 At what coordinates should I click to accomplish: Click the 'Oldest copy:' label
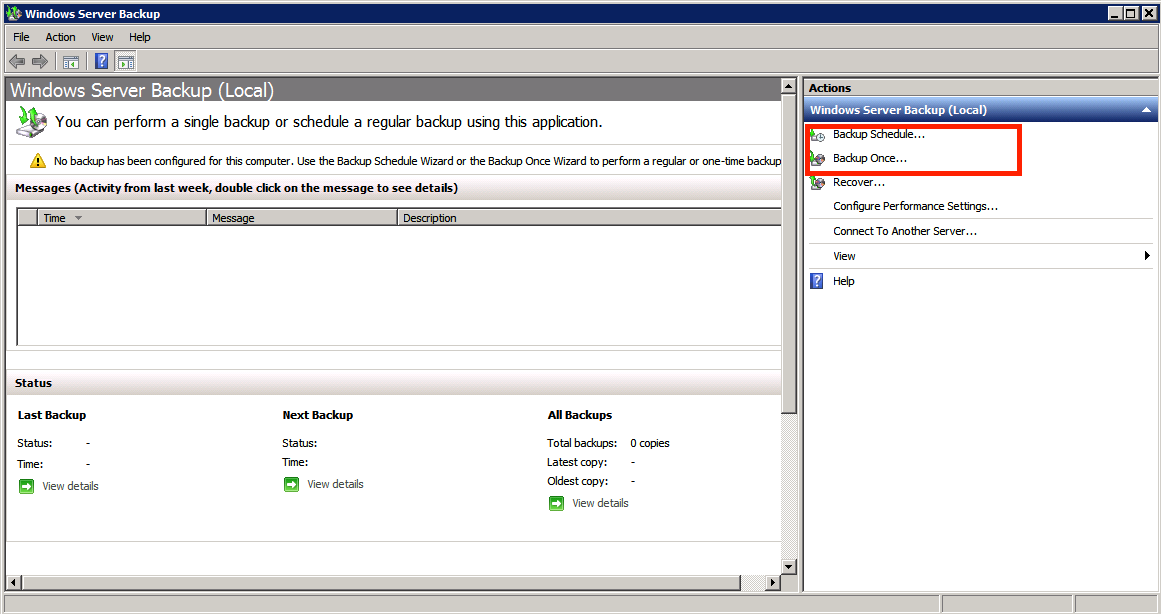coord(578,481)
